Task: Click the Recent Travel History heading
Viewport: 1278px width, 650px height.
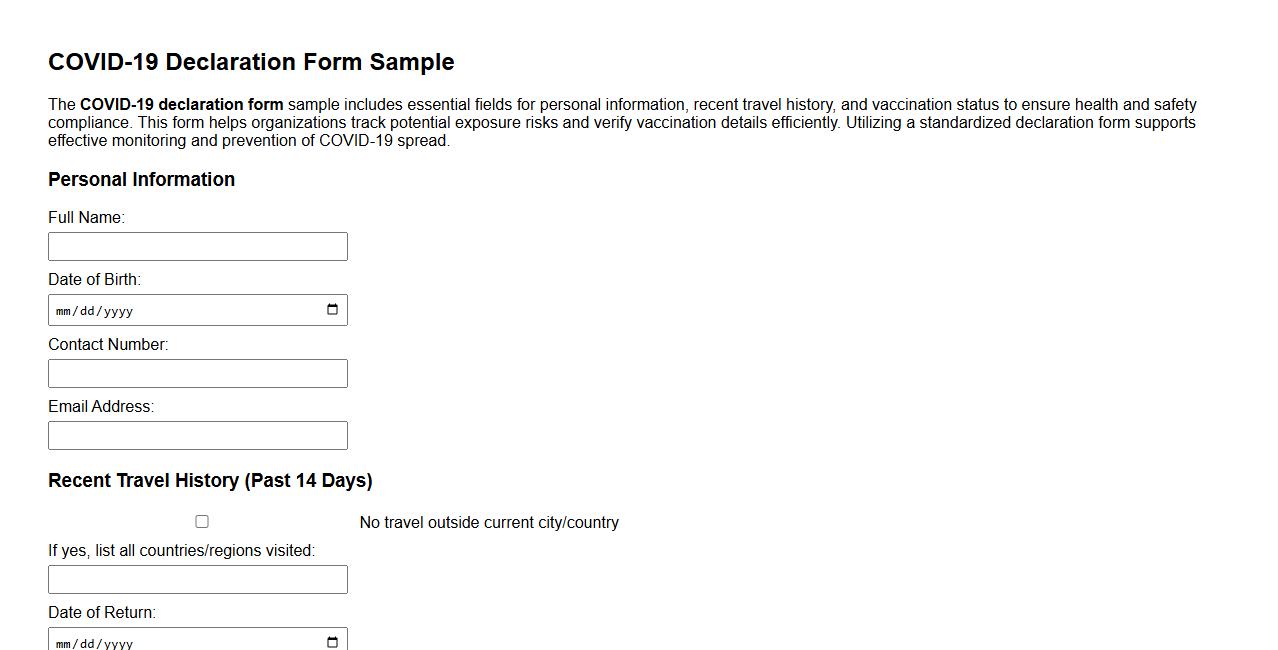Action: pos(210,480)
